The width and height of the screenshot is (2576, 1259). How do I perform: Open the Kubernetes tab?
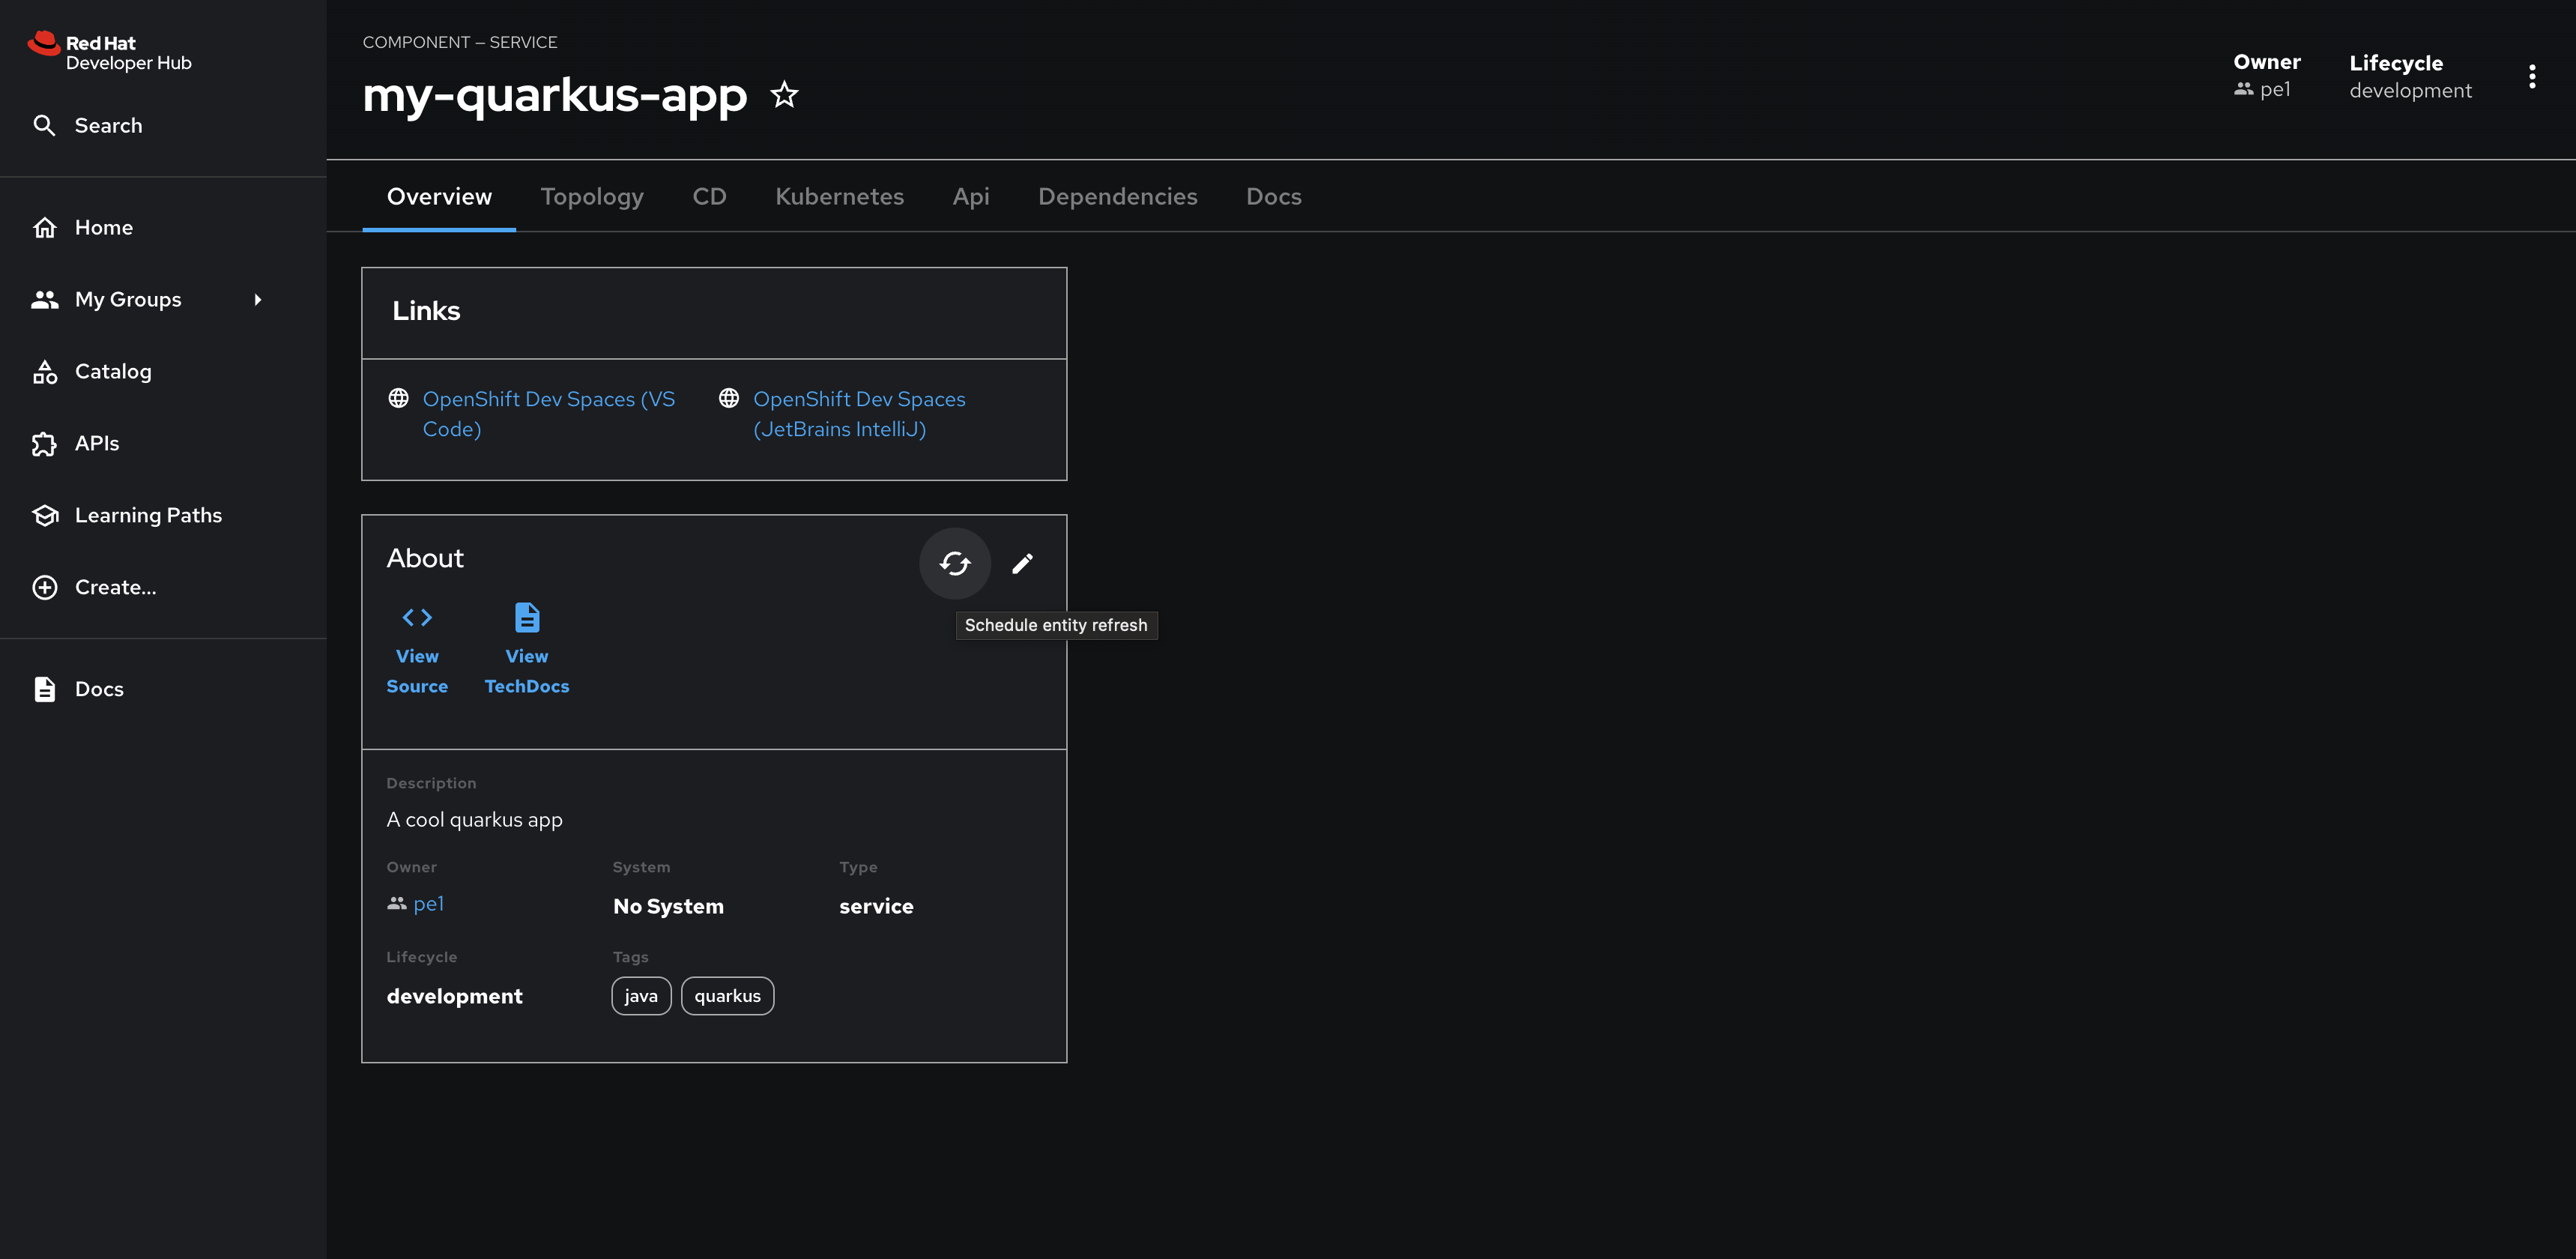click(x=839, y=196)
